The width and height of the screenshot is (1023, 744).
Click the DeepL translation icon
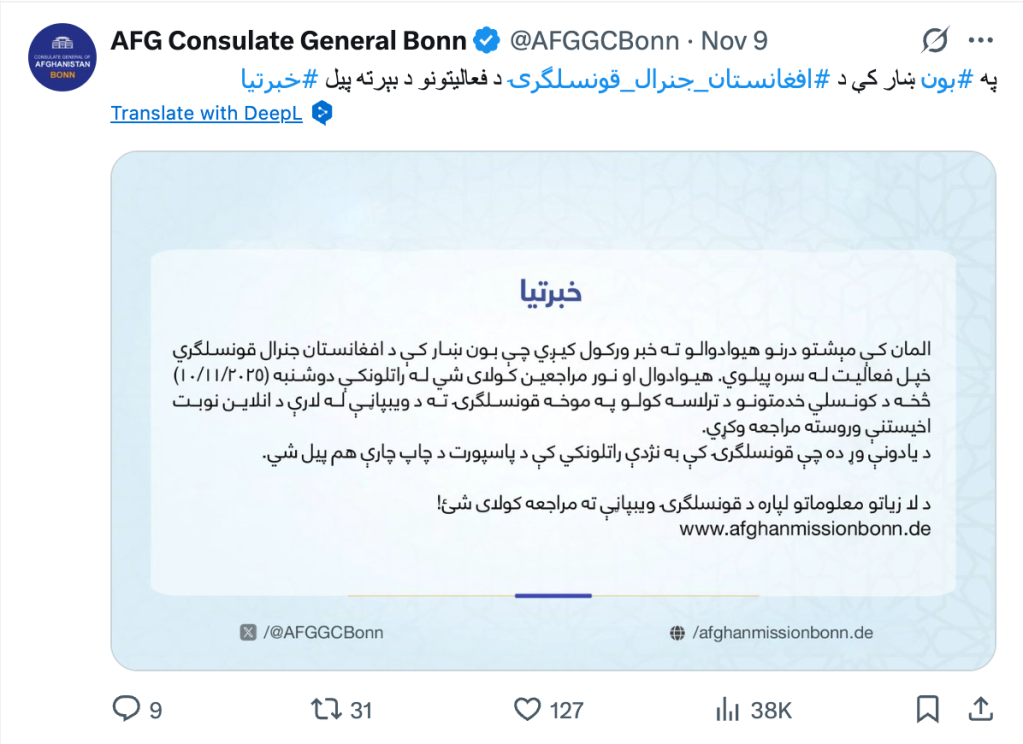coord(321,114)
